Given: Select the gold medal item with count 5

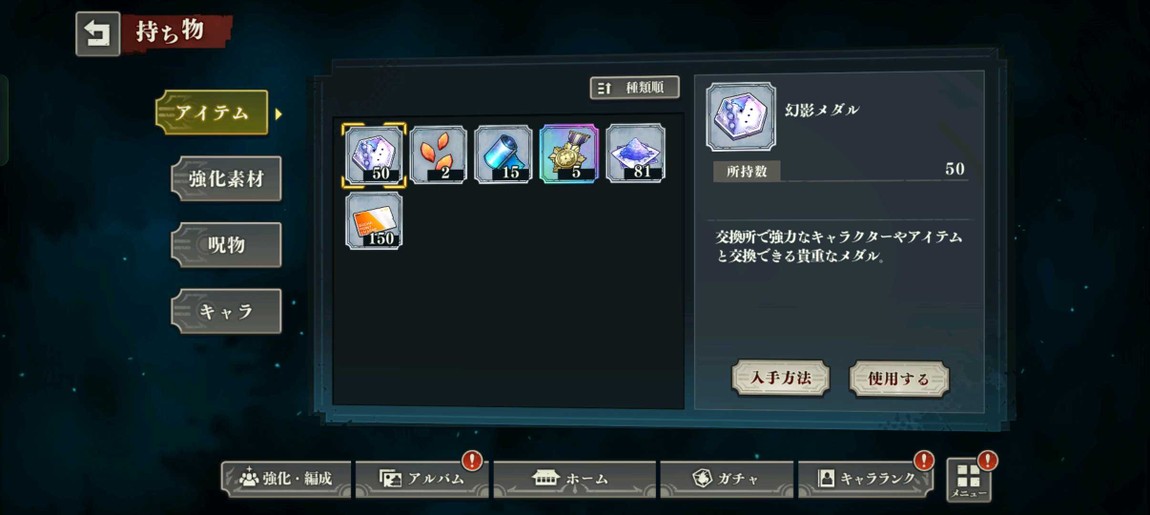Looking at the screenshot, I should click(569, 154).
